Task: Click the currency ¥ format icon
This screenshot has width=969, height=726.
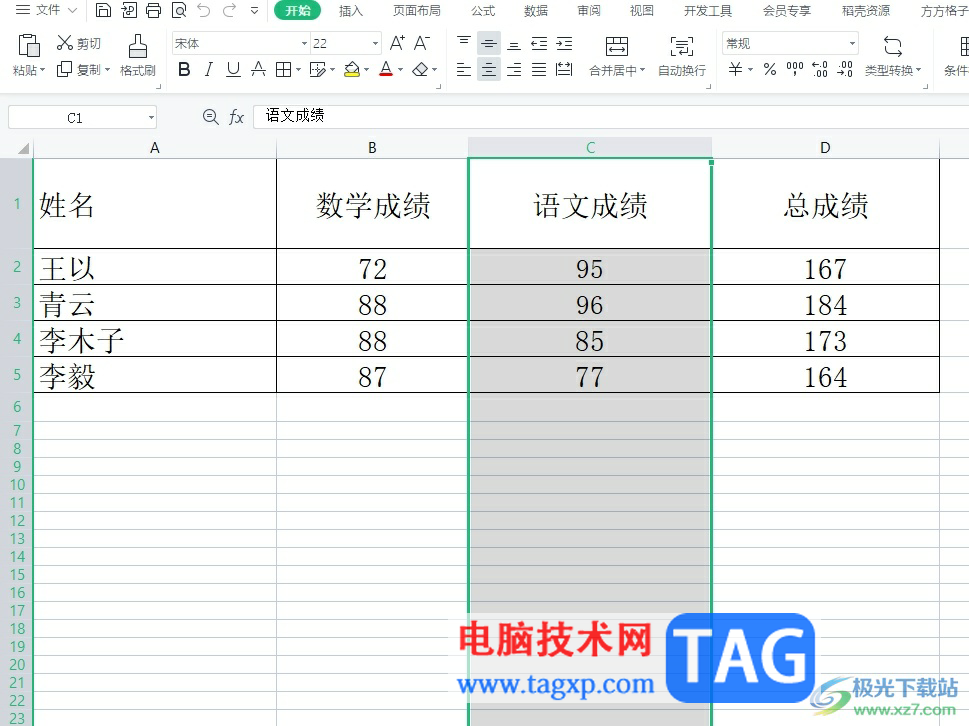Action: click(735, 69)
